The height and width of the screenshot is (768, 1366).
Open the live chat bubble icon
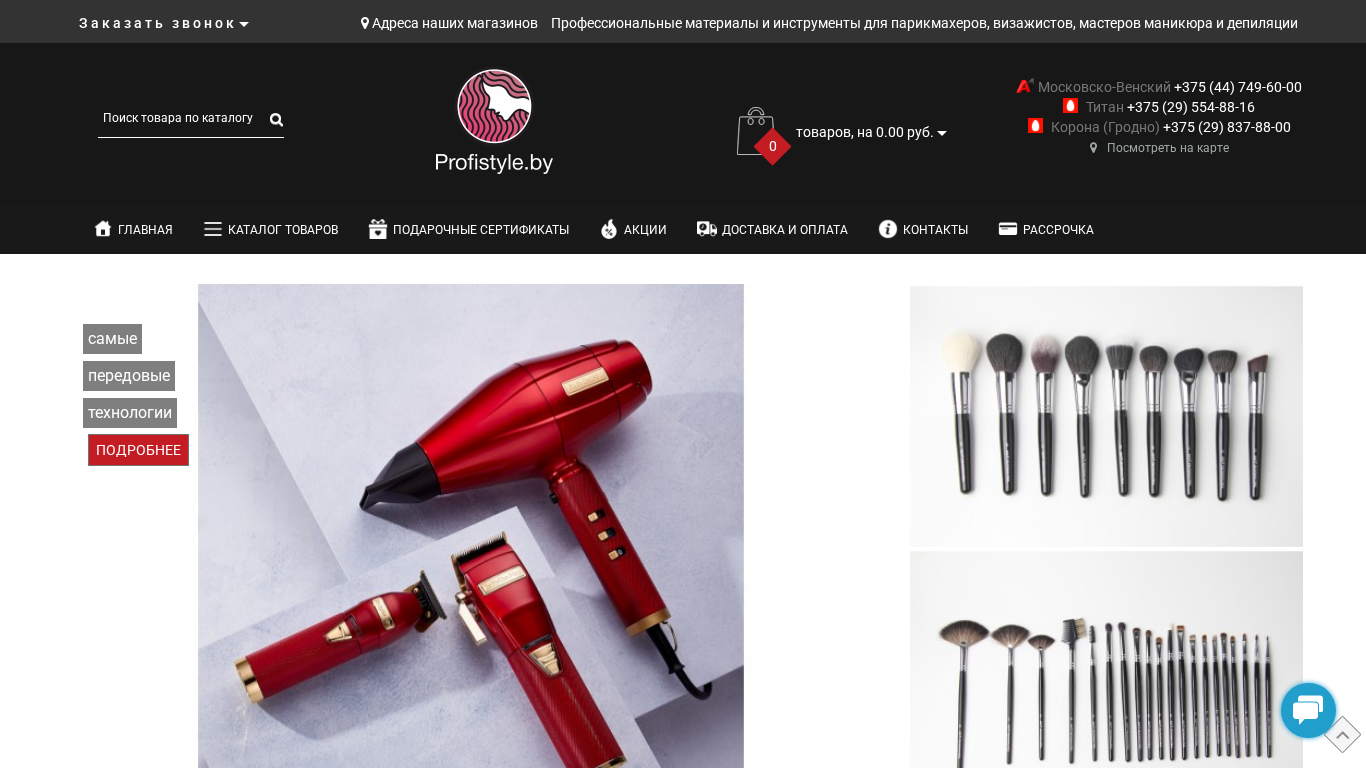click(1308, 711)
